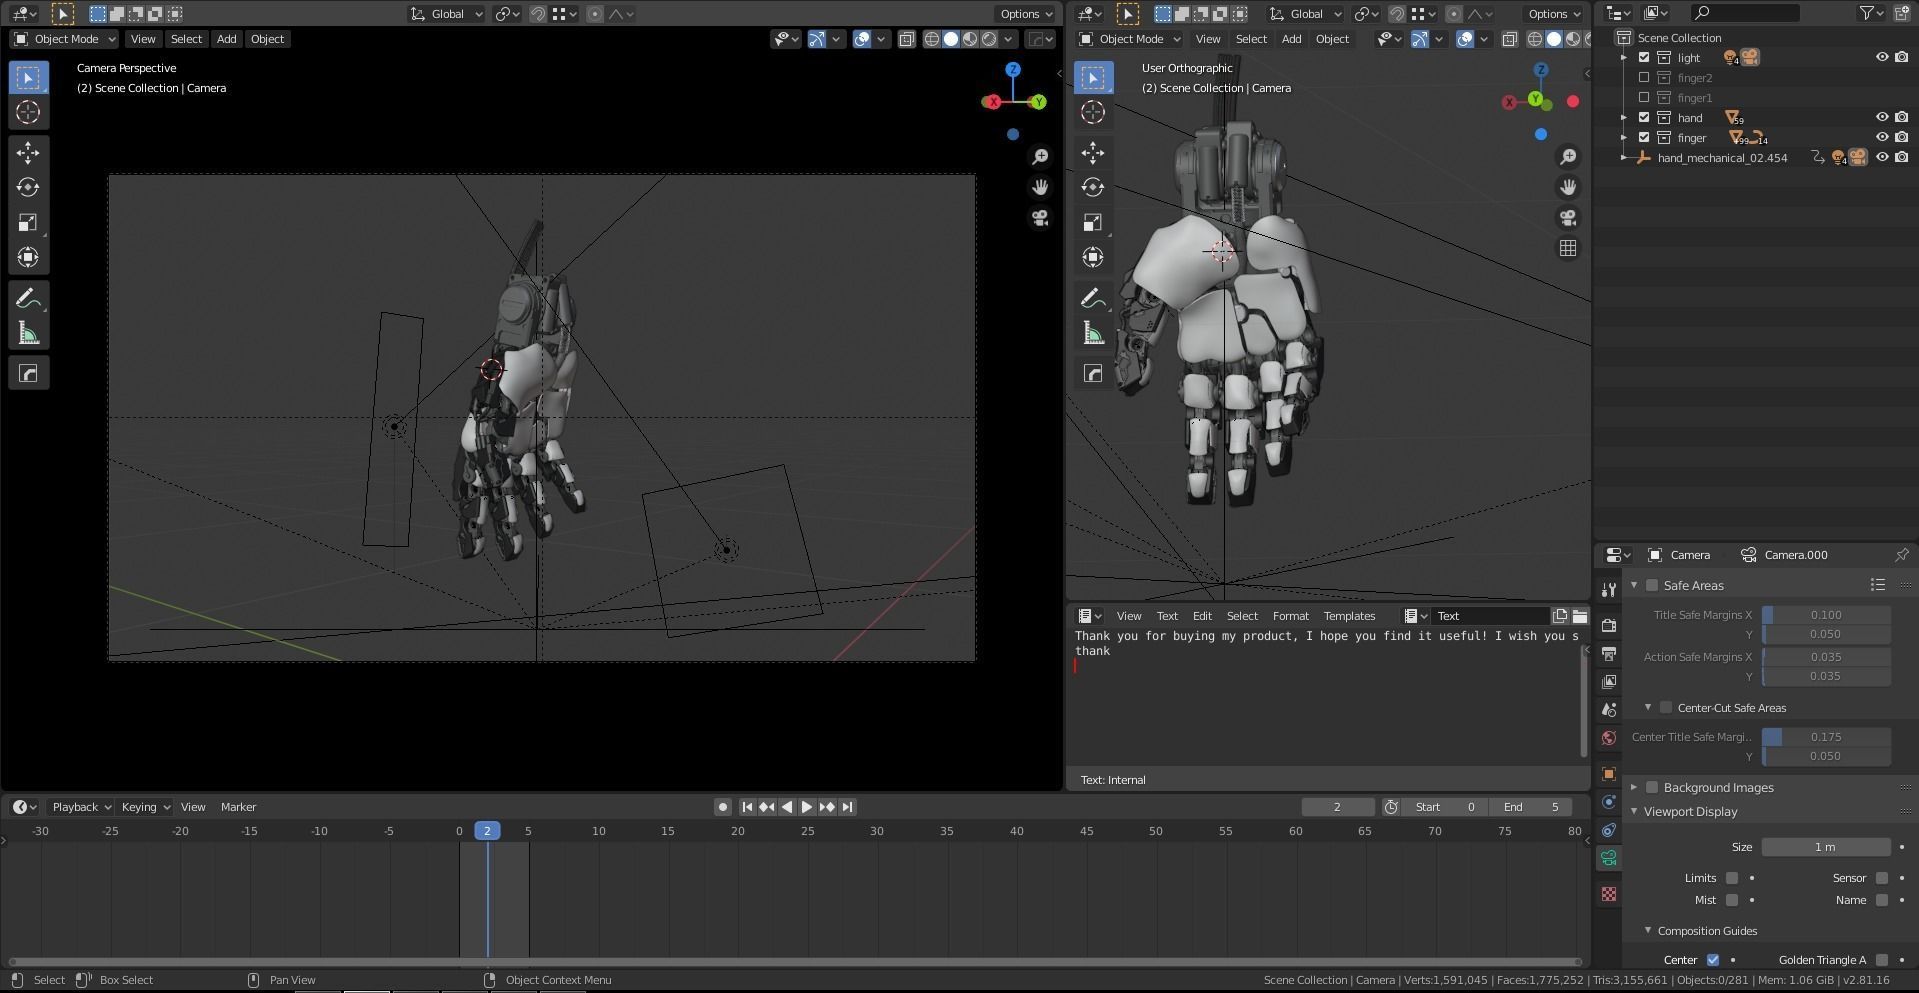Jump to end frame in timeline
Screen dimensions: 1919x993
click(847, 807)
